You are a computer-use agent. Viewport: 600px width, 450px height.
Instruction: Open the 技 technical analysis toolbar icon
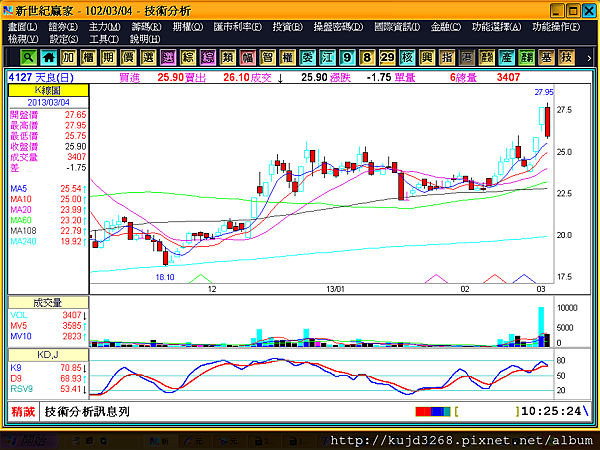tap(566, 57)
